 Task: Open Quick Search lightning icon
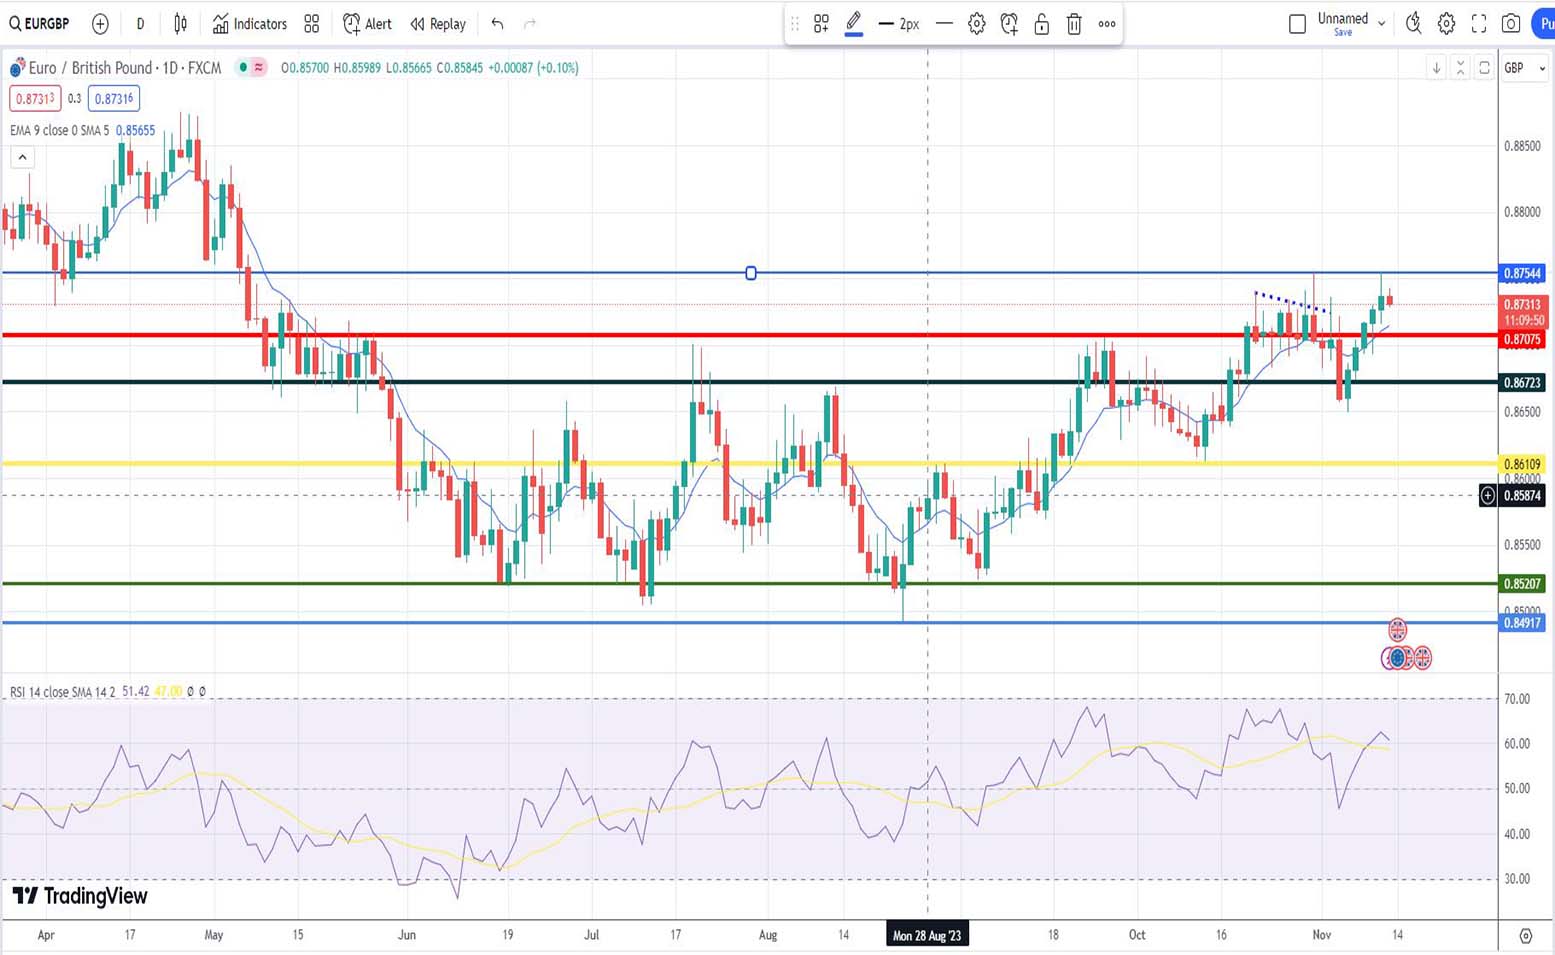click(x=1413, y=24)
